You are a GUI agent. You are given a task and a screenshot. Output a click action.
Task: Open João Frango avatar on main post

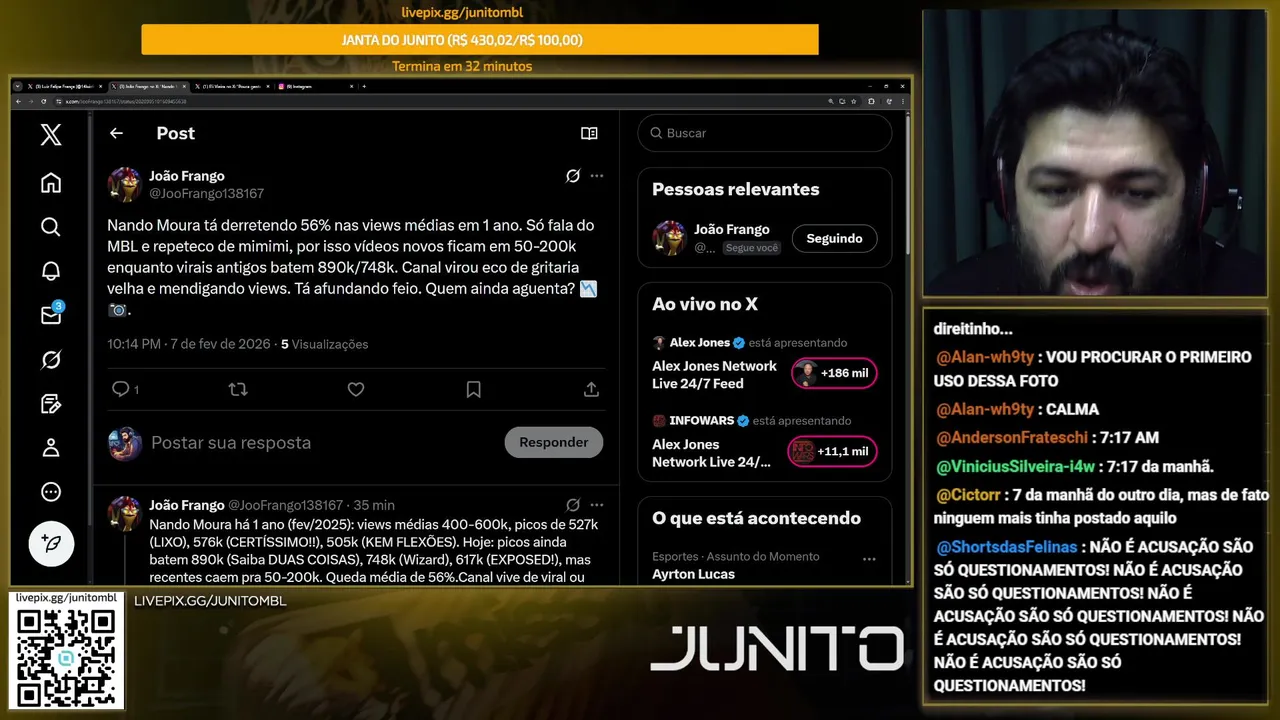125,184
